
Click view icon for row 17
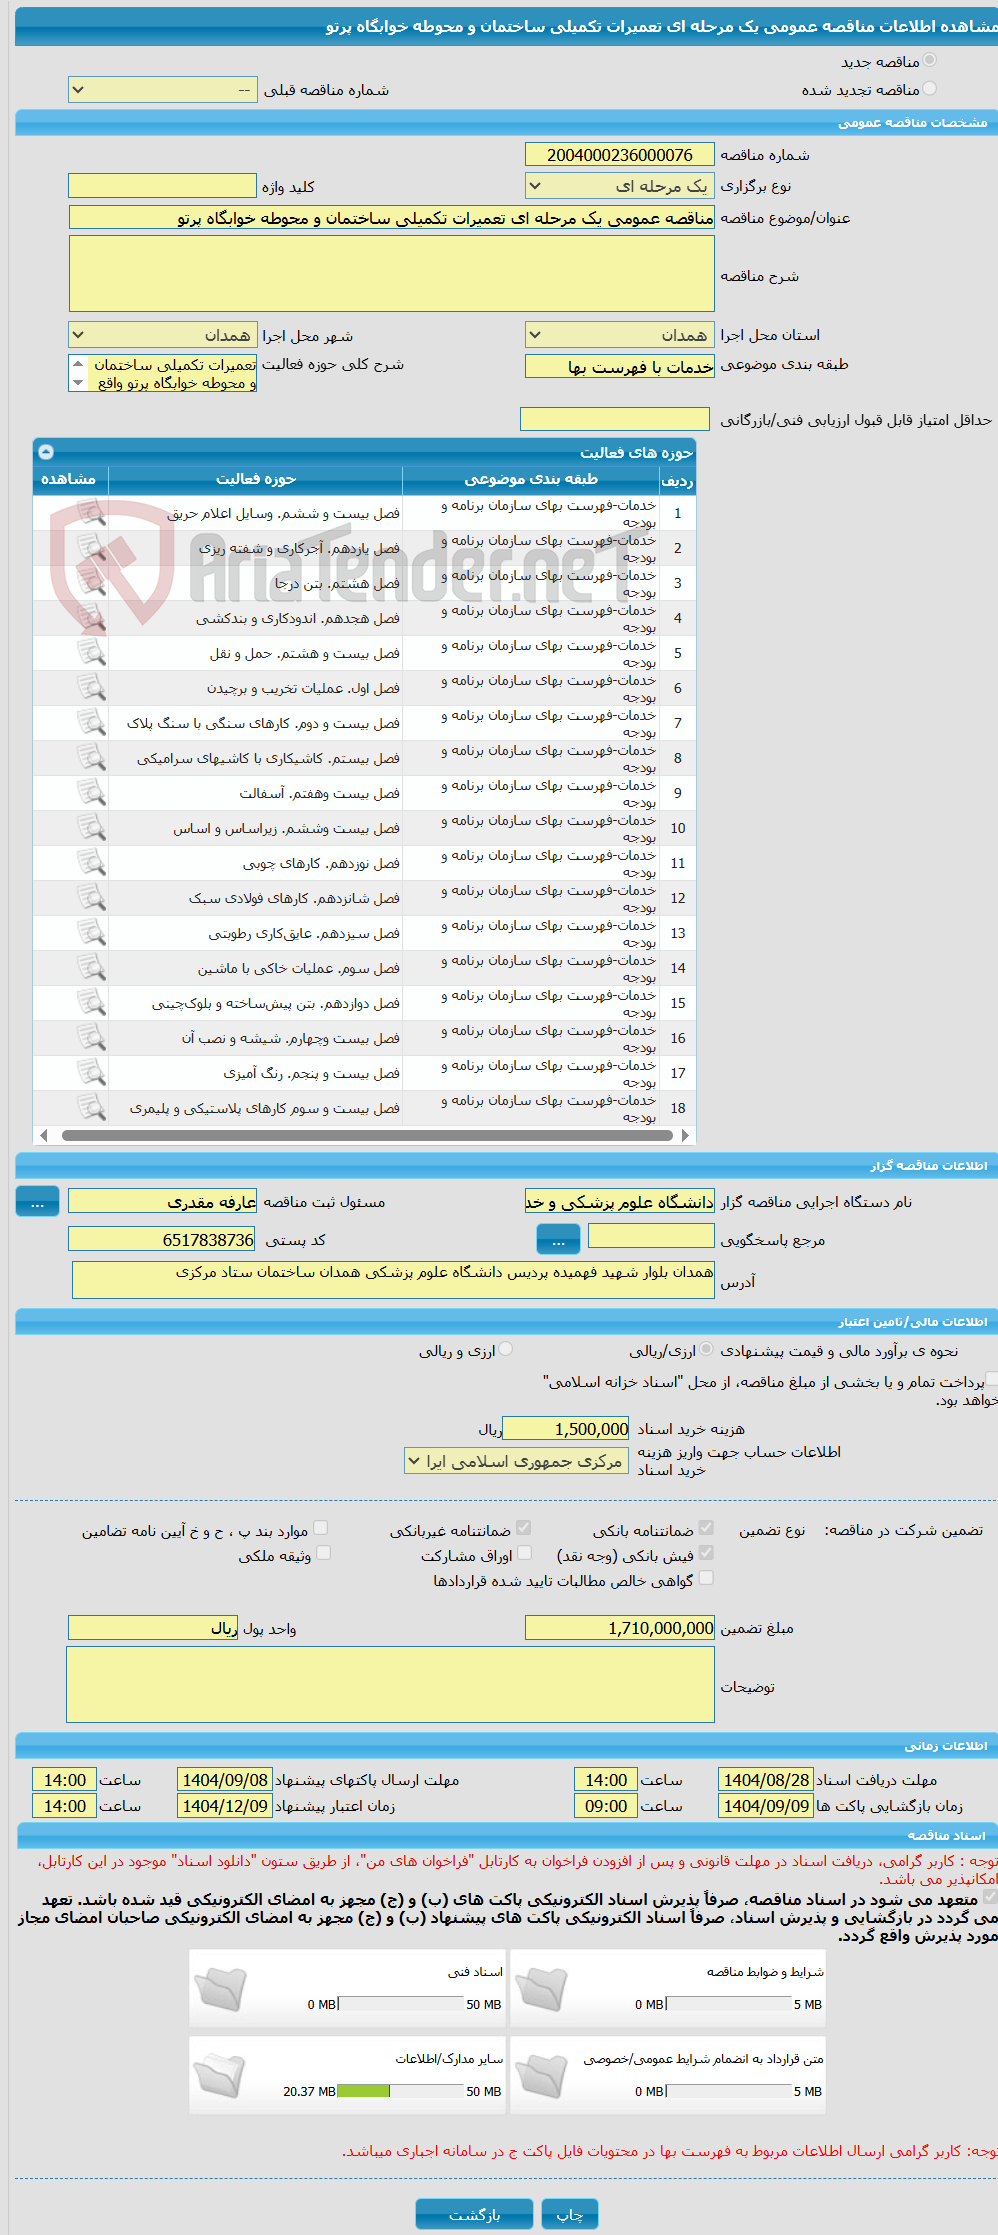[x=91, y=1073]
